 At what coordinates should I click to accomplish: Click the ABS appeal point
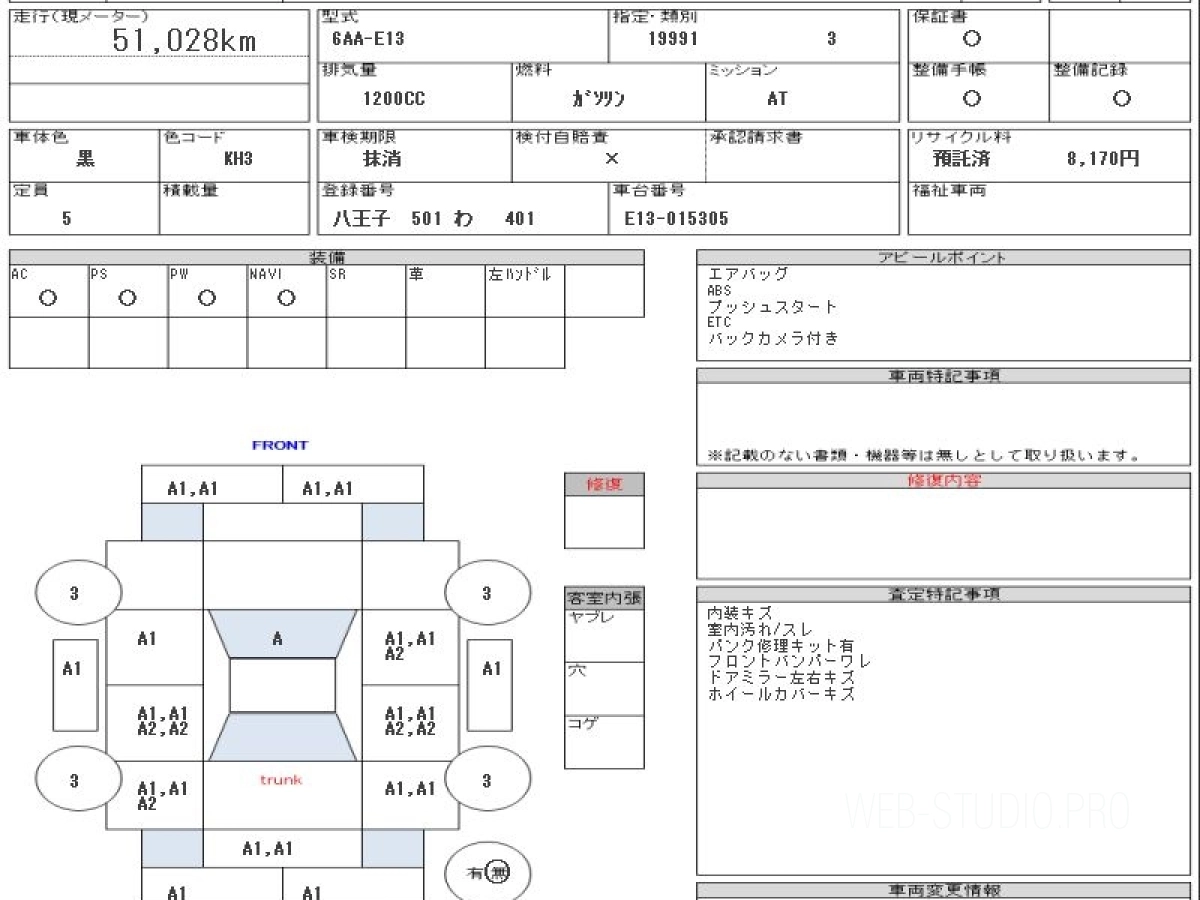click(x=719, y=290)
